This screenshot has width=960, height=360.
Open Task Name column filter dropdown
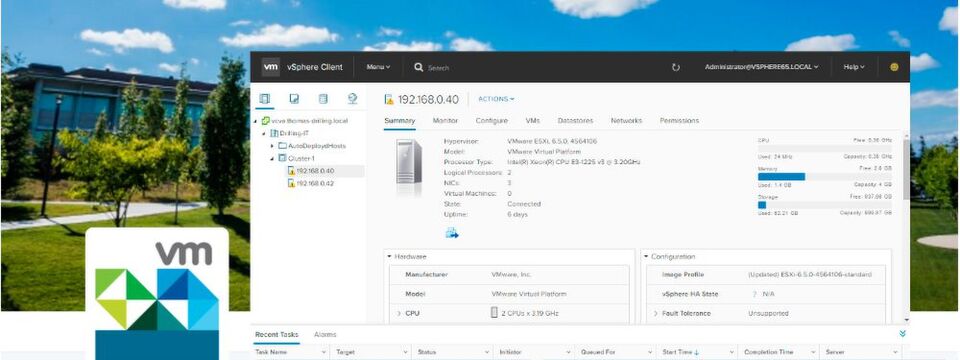click(x=324, y=353)
